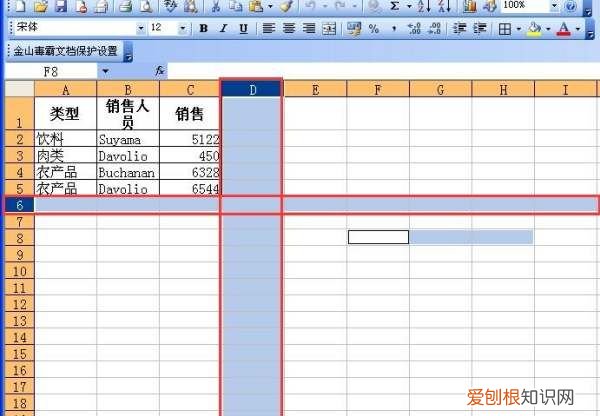600x416 pixels.
Task: Expand the Paste options arrow
Action: [270, 6]
